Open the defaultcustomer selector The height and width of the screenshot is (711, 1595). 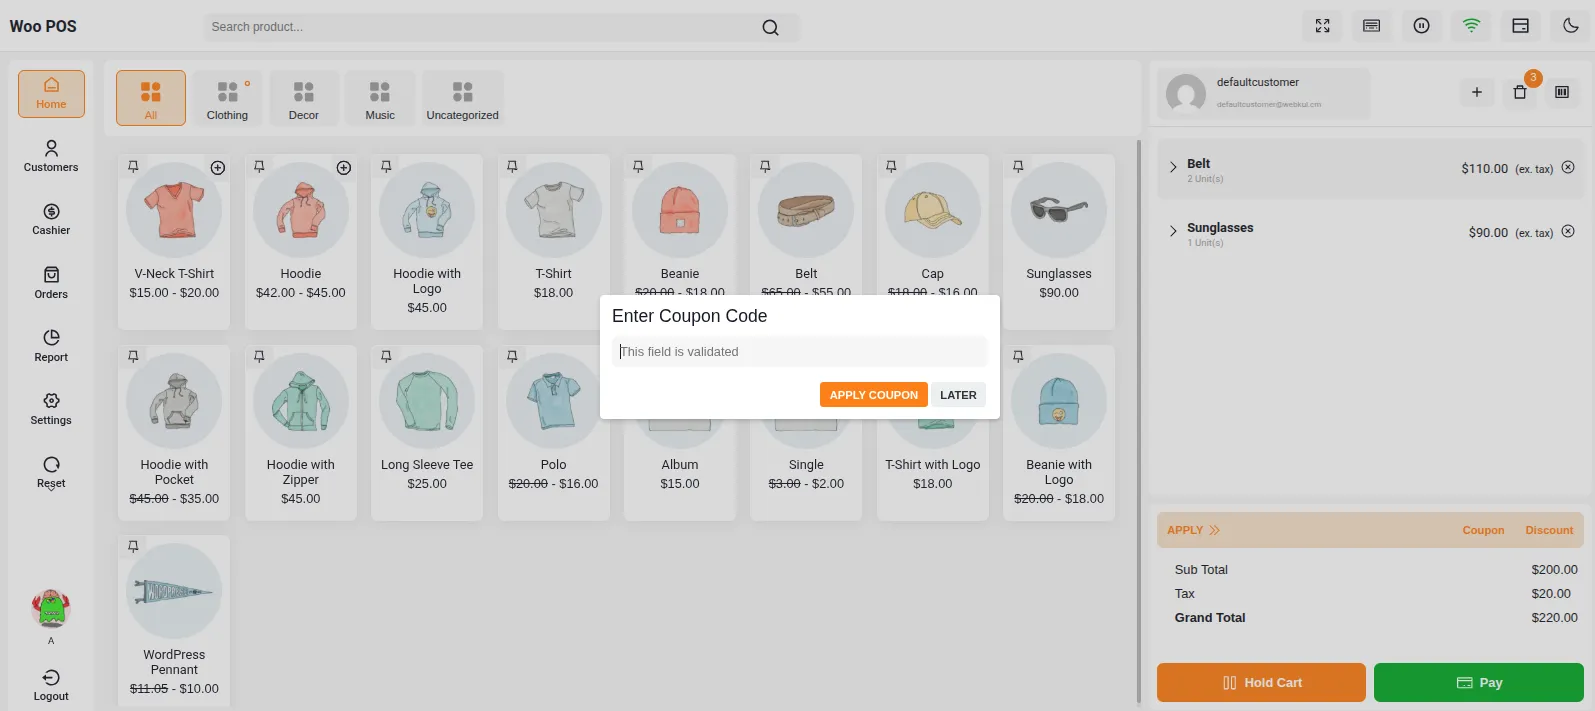(x=1264, y=93)
